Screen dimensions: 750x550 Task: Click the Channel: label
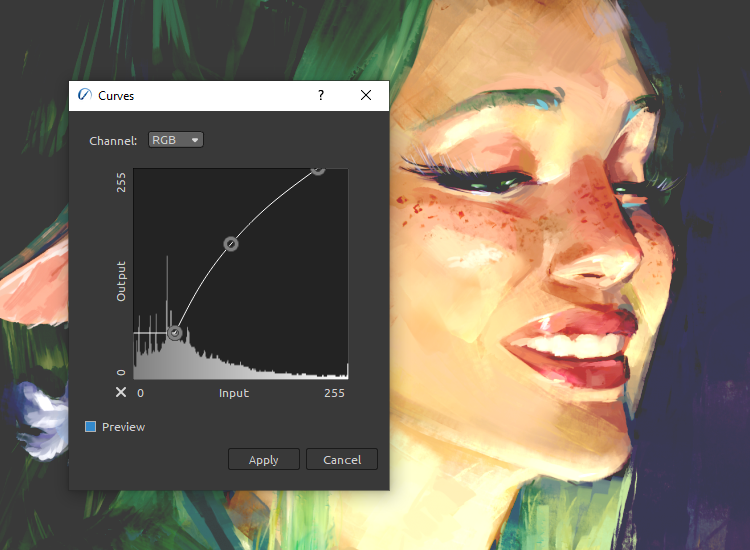[113, 141]
